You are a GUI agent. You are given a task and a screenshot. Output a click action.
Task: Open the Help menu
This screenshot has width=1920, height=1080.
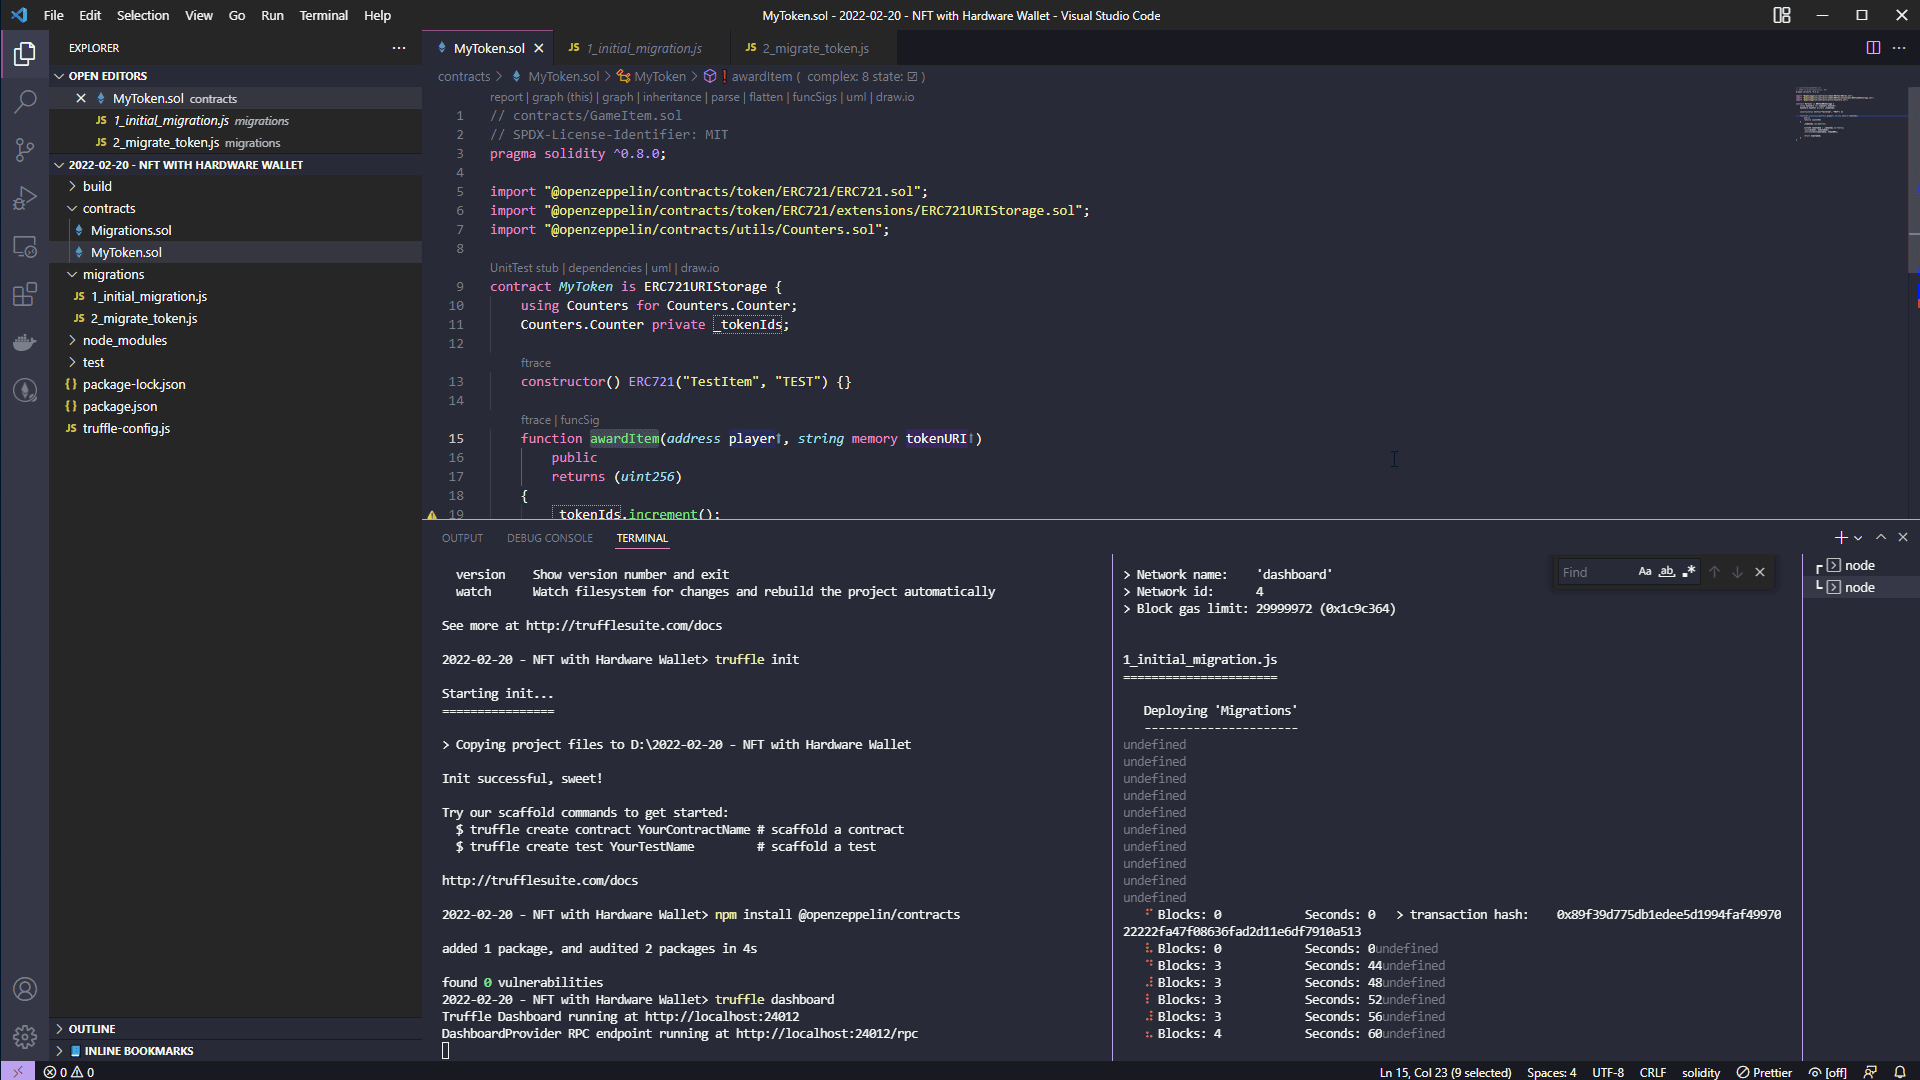[377, 15]
